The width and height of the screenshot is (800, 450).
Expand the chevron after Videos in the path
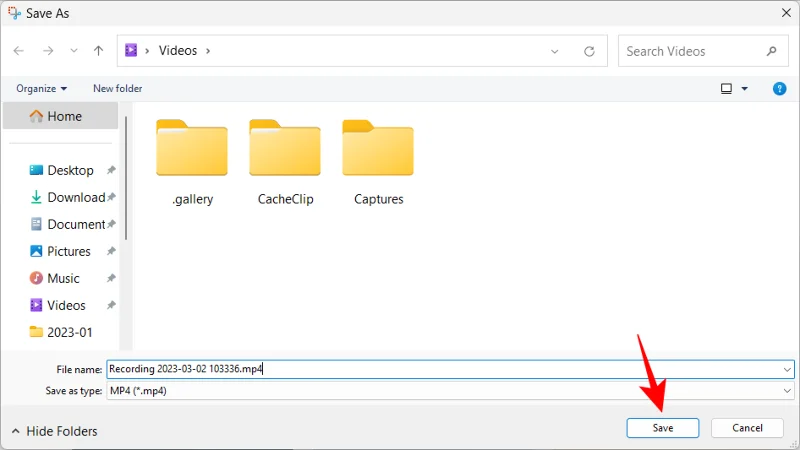(x=208, y=51)
